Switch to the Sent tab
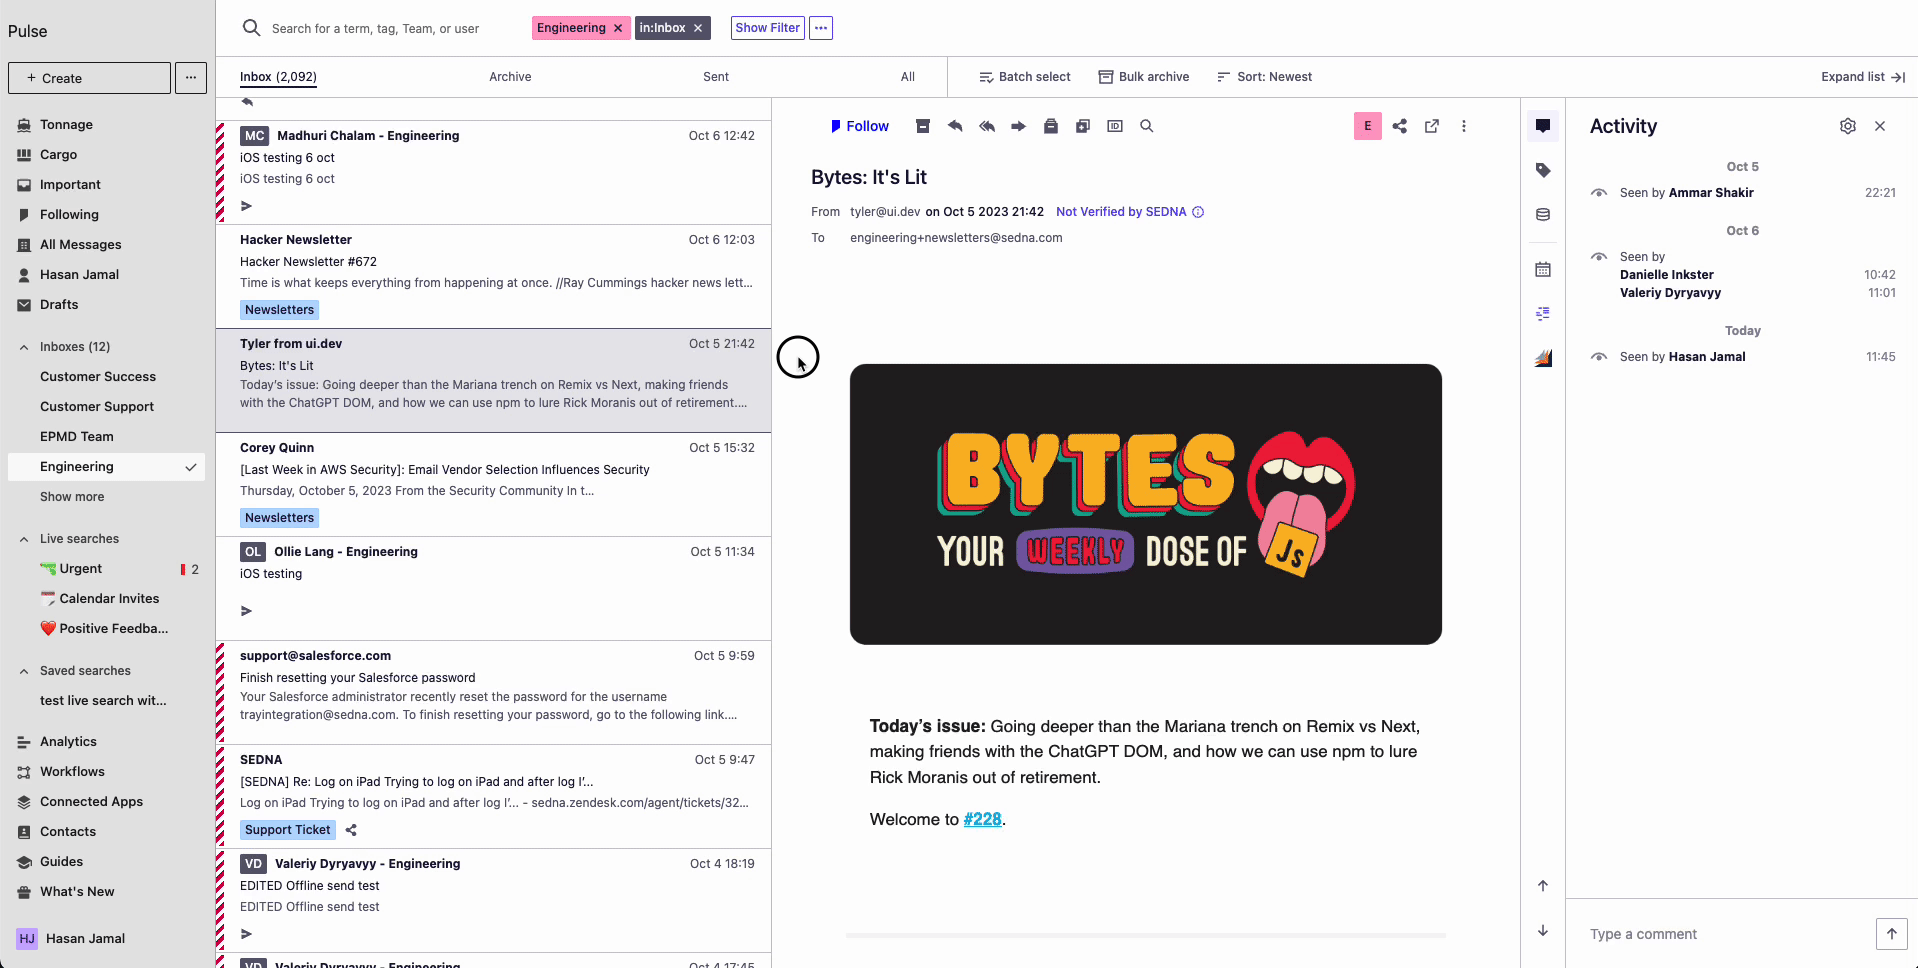Viewport: 1918px width, 968px height. click(716, 77)
